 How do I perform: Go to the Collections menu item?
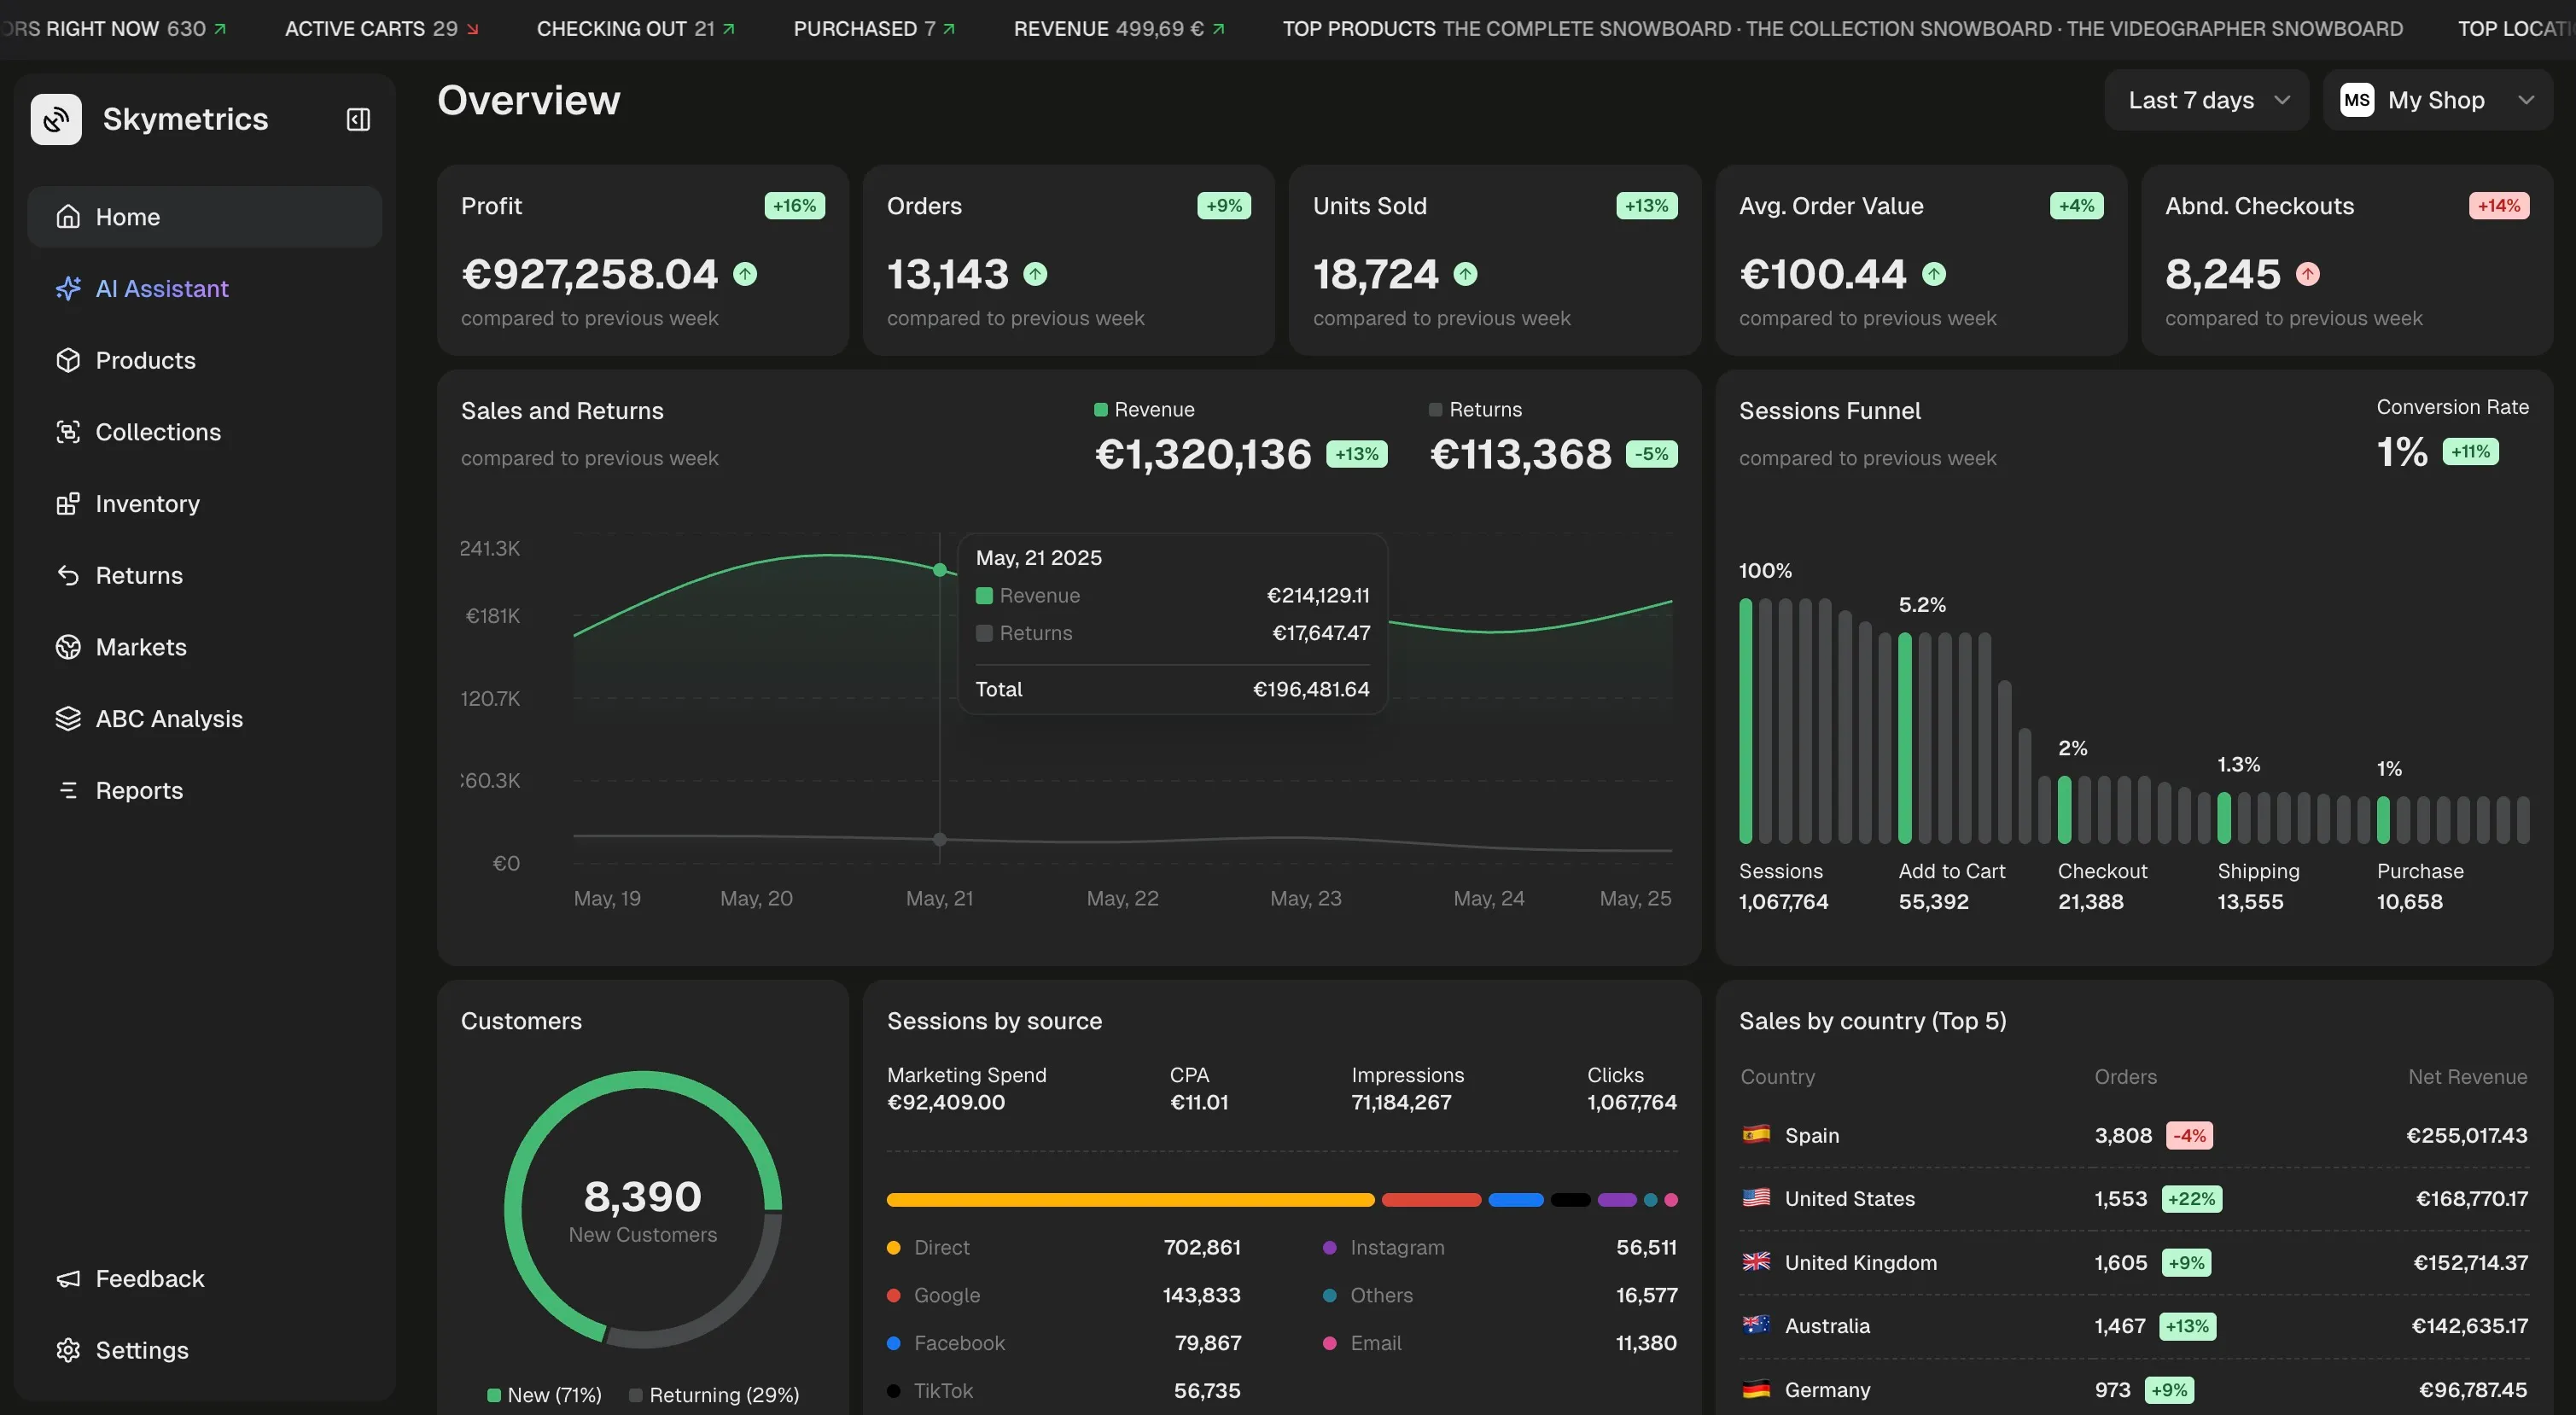point(157,432)
